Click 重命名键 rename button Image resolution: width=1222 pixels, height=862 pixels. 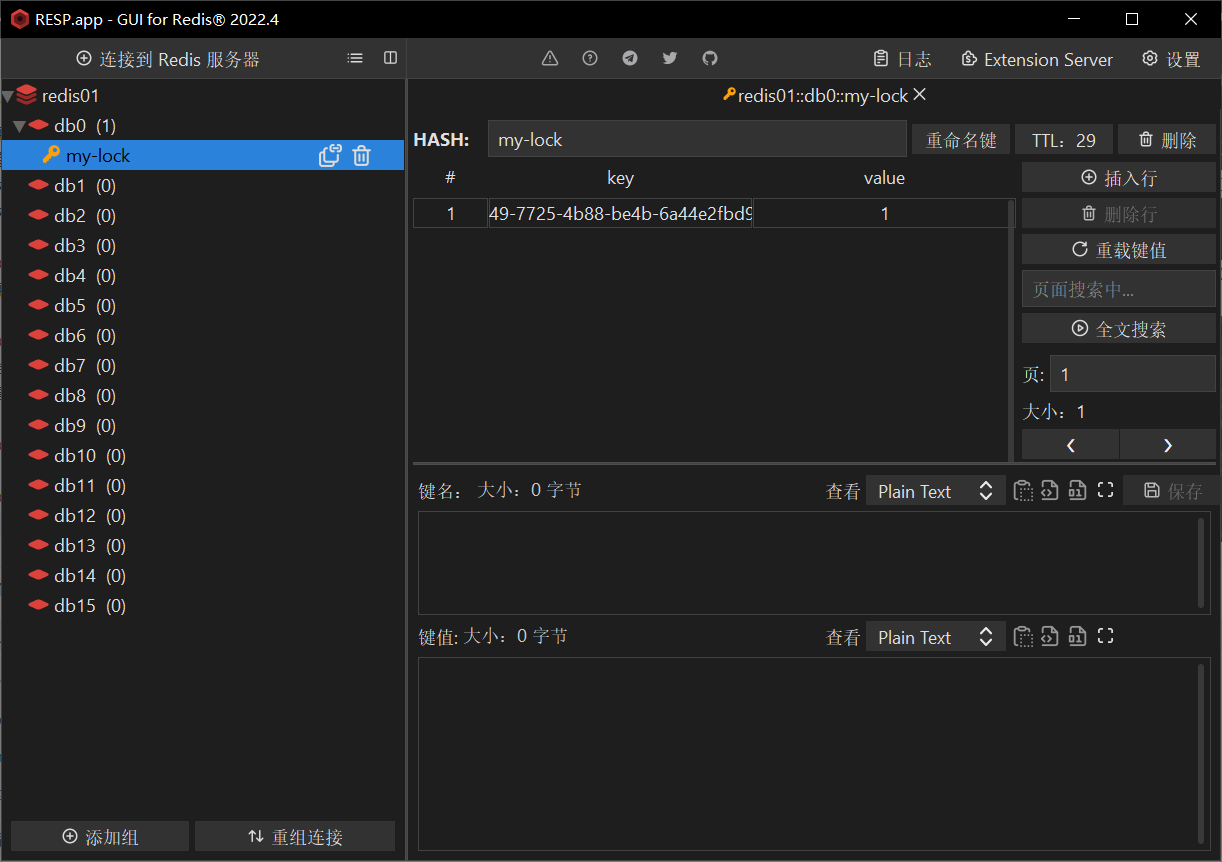pyautogui.click(x=961, y=140)
